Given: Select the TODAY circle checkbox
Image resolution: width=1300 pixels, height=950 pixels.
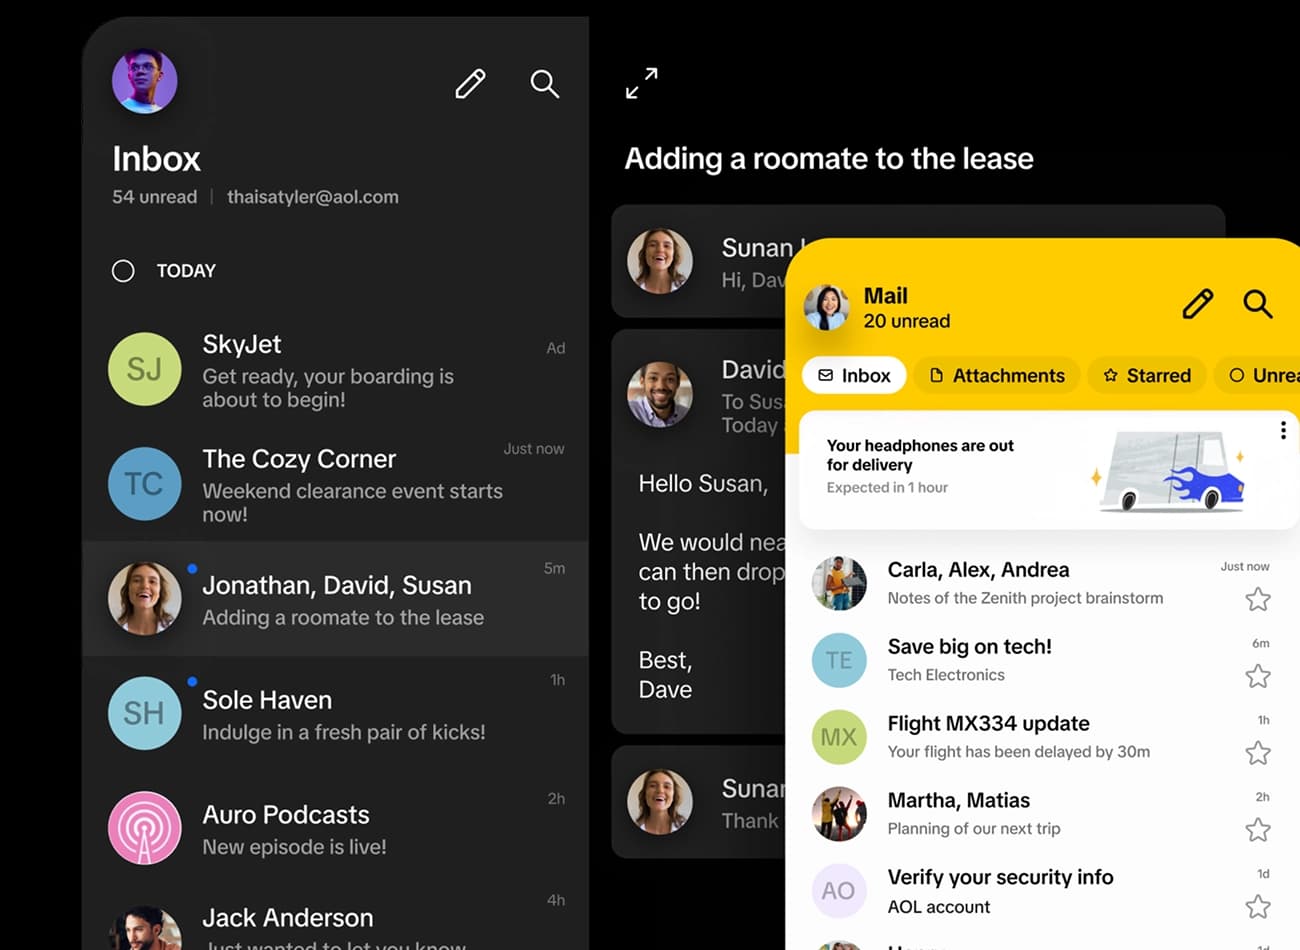Looking at the screenshot, I should 123,271.
